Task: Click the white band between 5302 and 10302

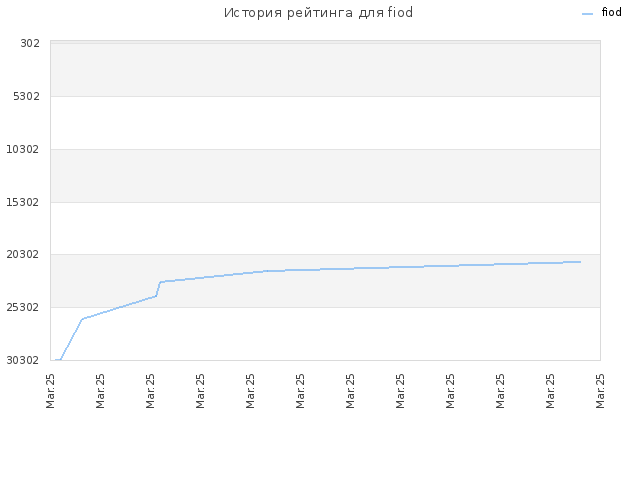Action: coord(325,123)
